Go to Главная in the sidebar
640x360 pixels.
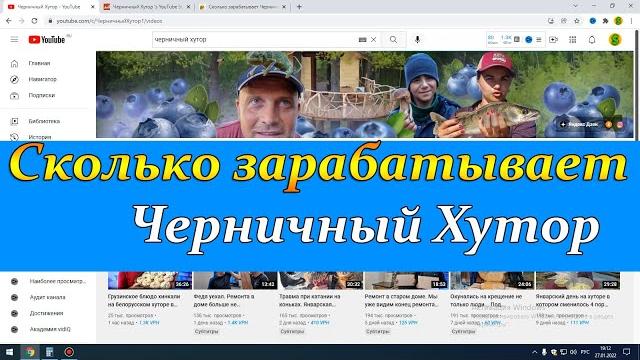pyautogui.click(x=39, y=63)
